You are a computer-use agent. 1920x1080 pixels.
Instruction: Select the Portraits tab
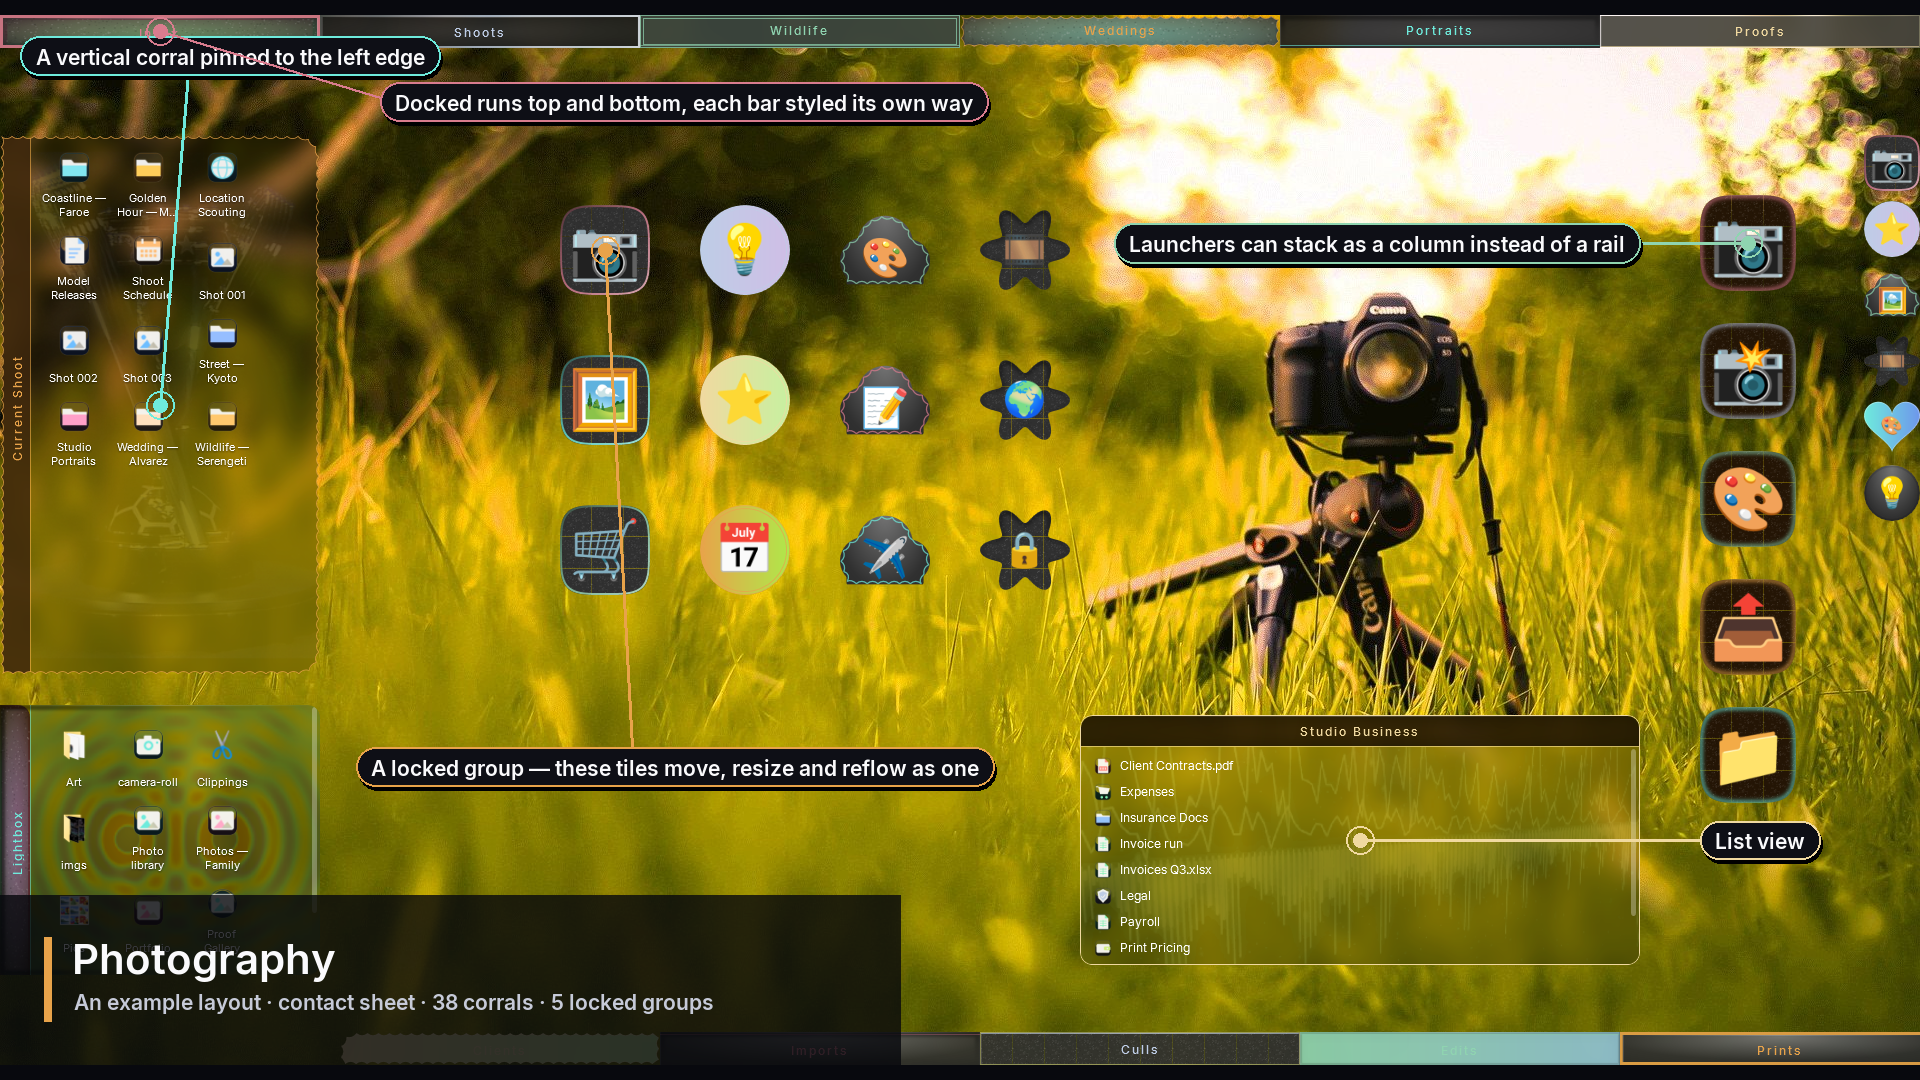coord(1440,31)
